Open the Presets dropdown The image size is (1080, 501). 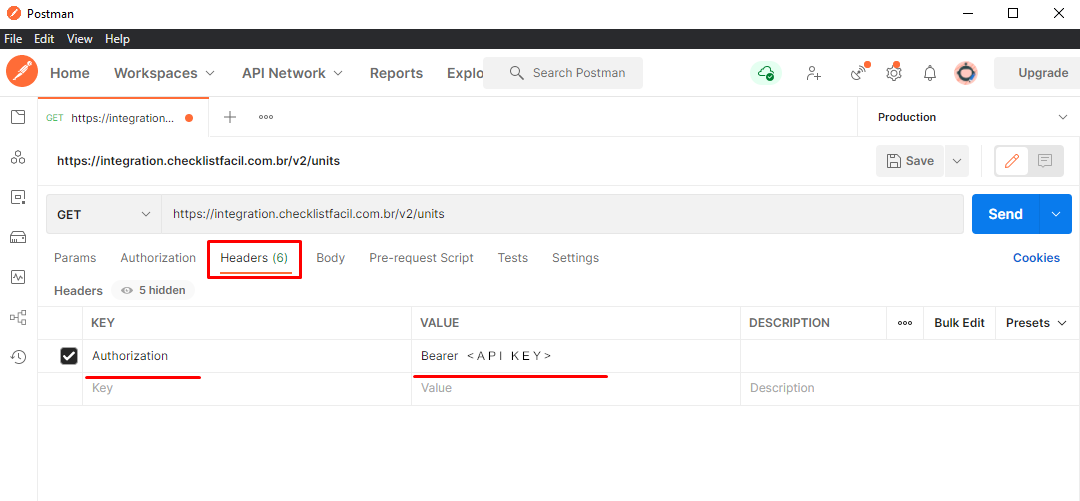click(1036, 323)
